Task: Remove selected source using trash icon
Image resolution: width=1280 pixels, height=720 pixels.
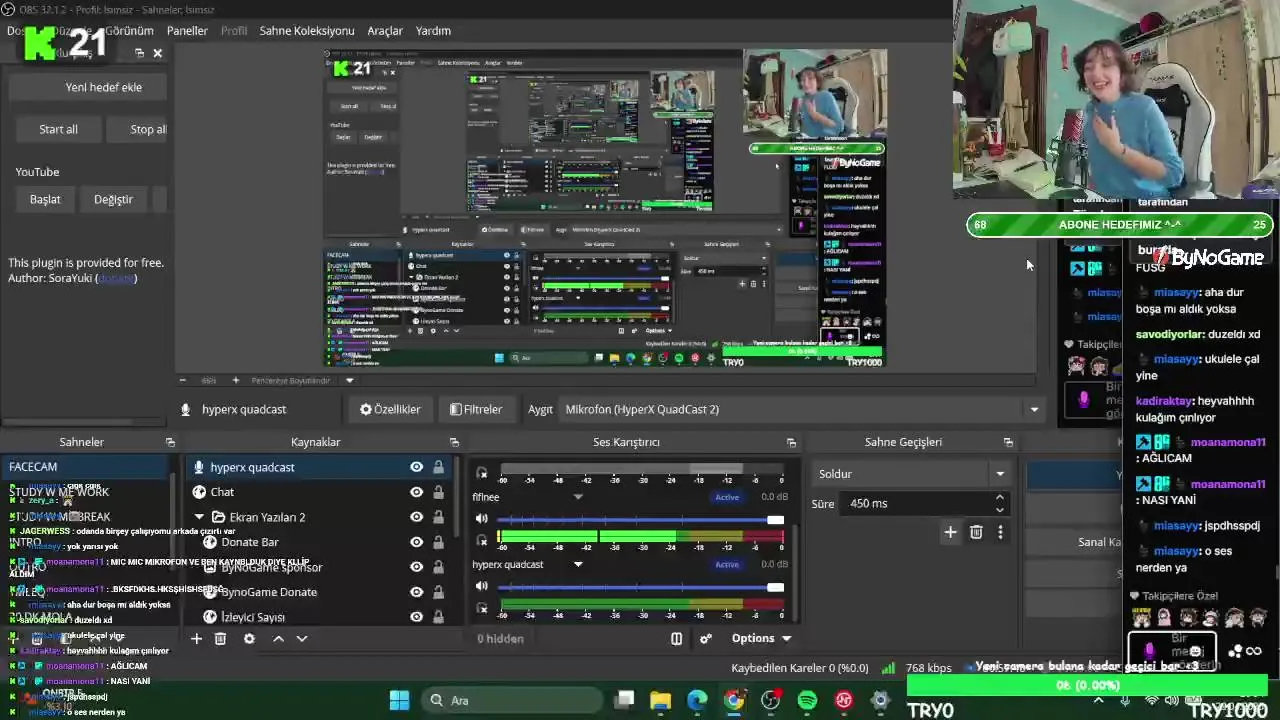Action: tap(221, 638)
